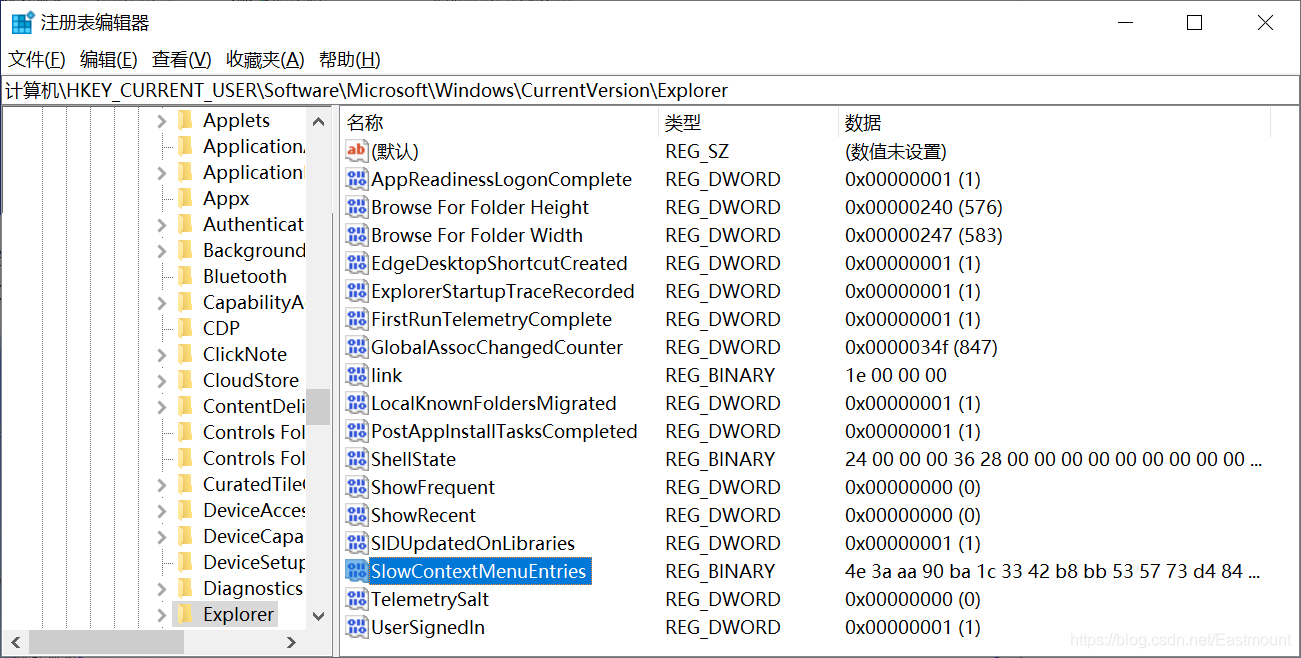Open the 文件(F) menu

[37, 60]
